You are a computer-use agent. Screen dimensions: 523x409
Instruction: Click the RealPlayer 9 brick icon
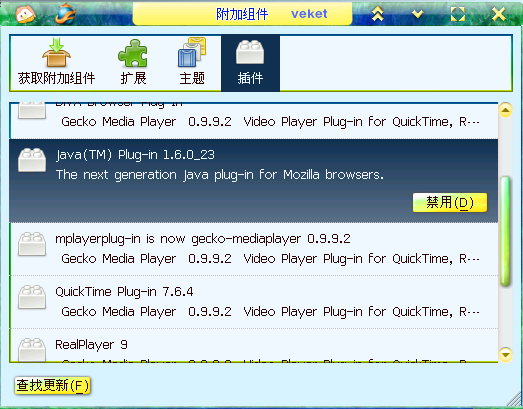[x=32, y=349]
